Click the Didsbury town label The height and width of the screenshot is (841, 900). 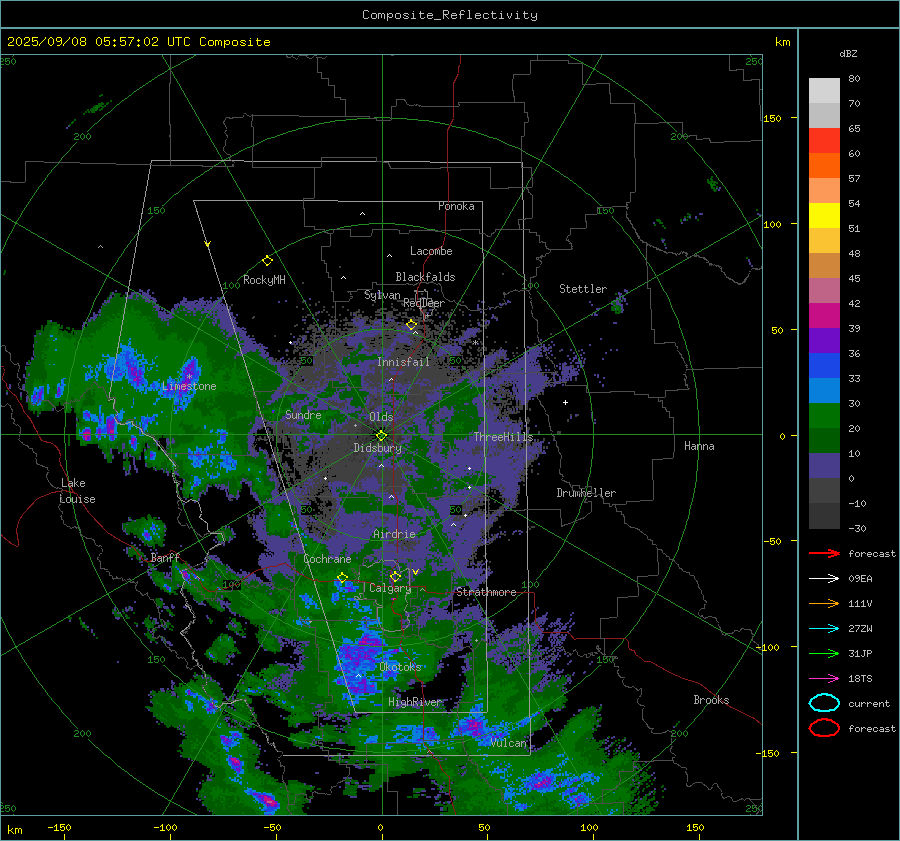click(378, 448)
